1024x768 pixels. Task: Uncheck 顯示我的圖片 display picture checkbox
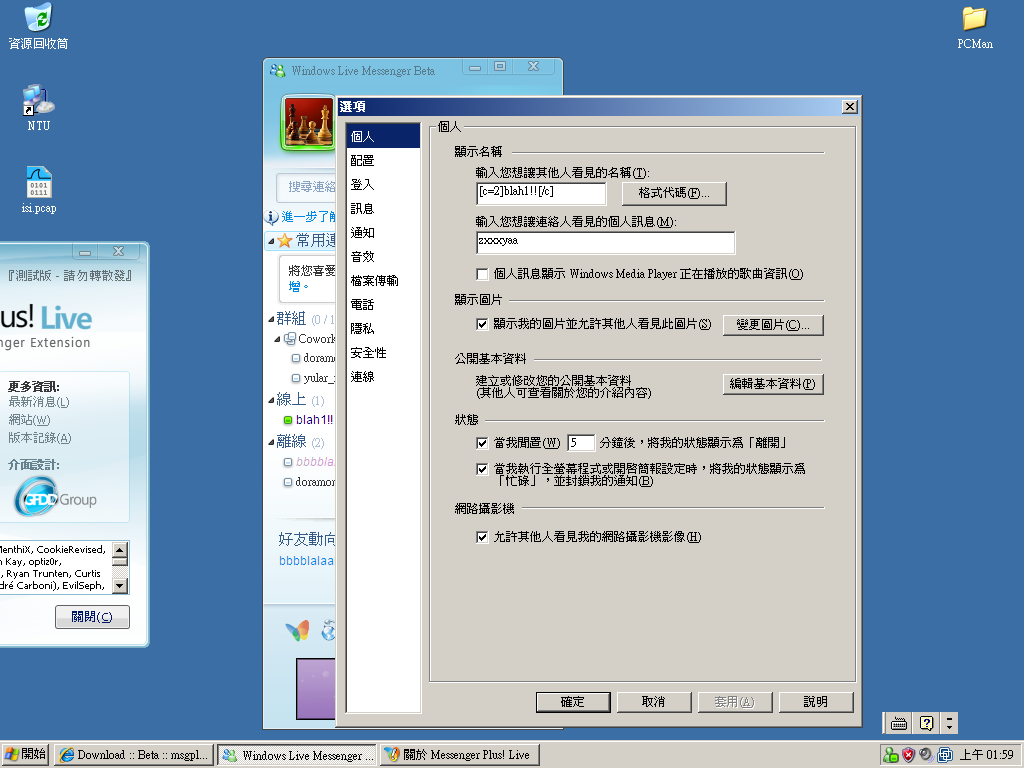click(483, 324)
